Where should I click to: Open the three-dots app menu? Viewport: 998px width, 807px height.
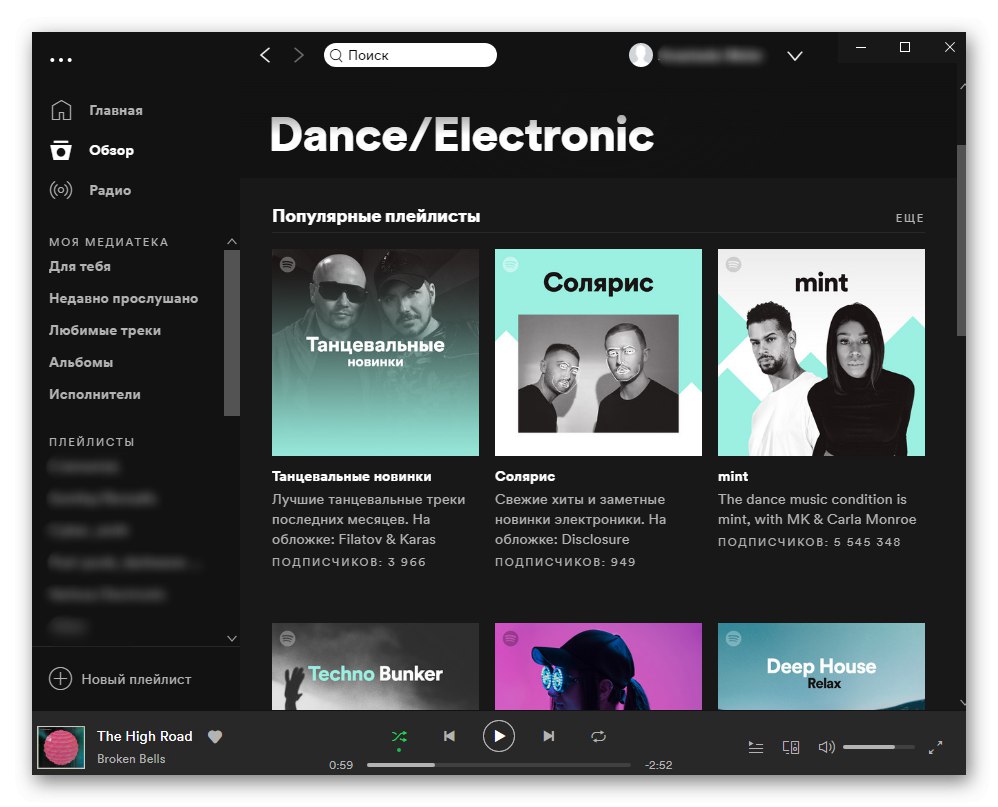[x=61, y=60]
